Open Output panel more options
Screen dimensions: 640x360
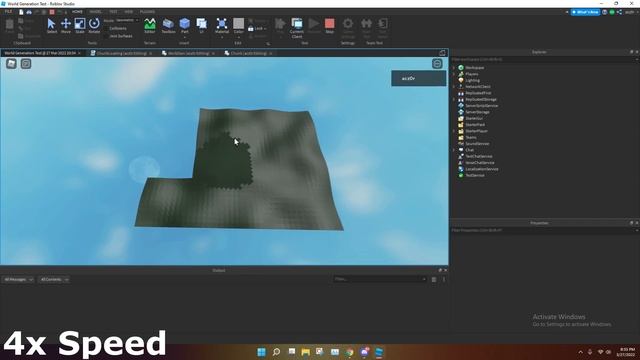pos(444,280)
